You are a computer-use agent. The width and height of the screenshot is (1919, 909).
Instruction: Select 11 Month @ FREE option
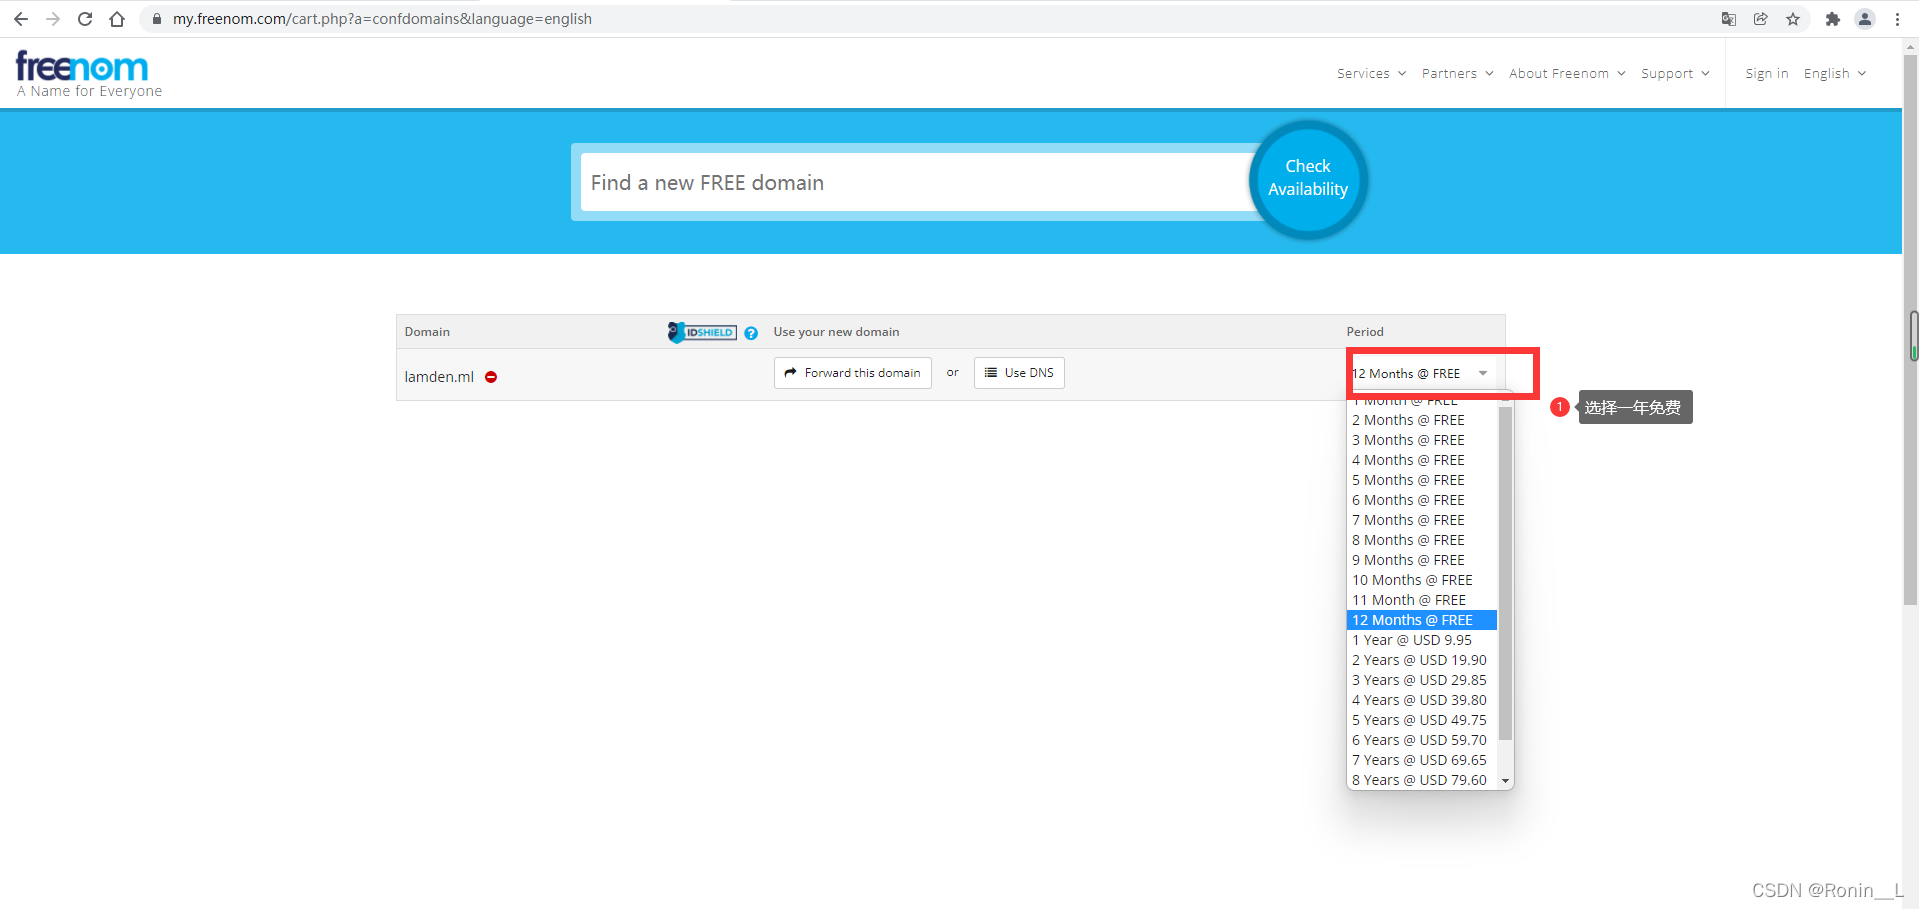point(1422,600)
